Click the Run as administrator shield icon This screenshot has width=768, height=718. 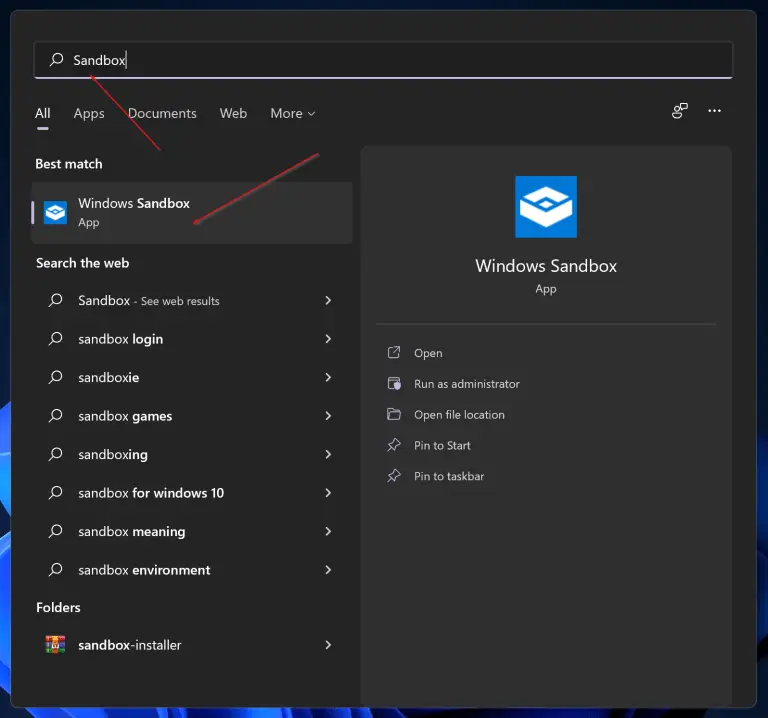click(x=394, y=383)
